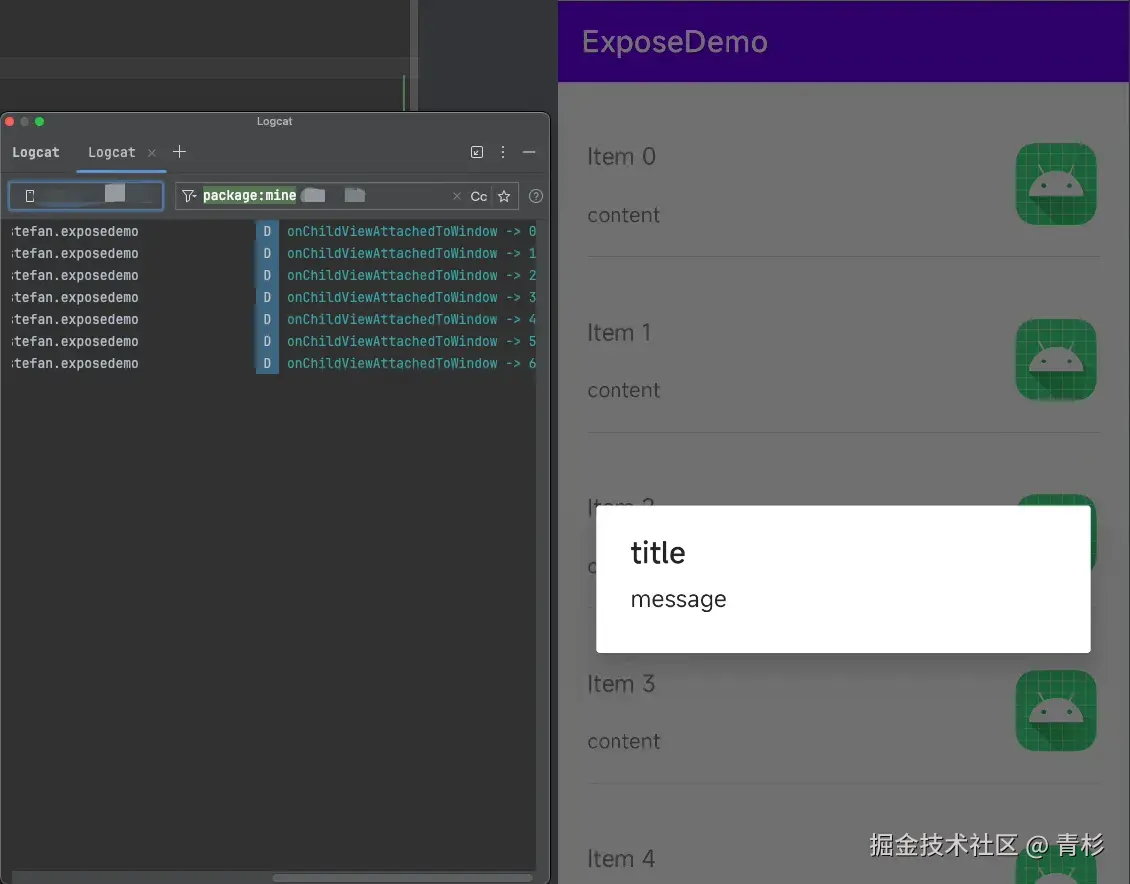
Task: Open a new Logcat tab with plus
Action: pyautogui.click(x=179, y=152)
